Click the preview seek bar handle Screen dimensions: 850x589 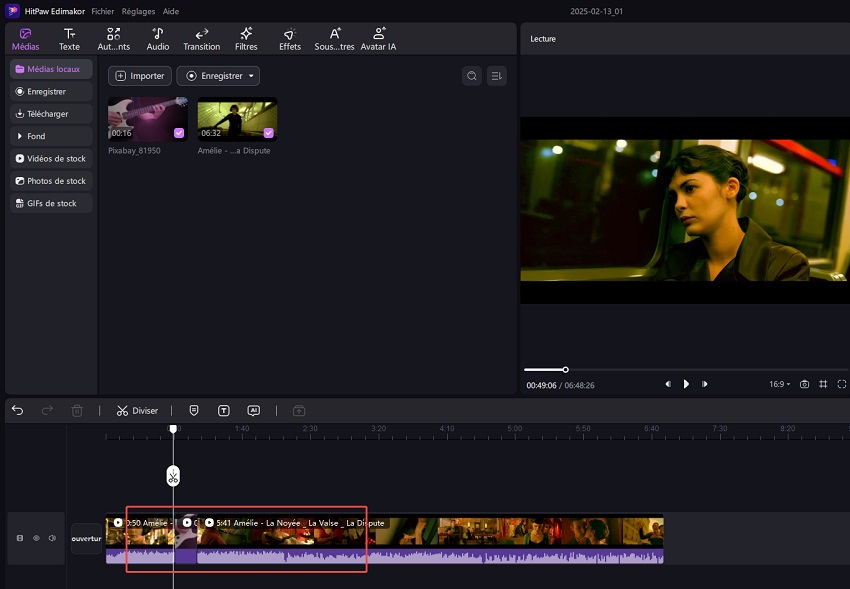point(565,370)
